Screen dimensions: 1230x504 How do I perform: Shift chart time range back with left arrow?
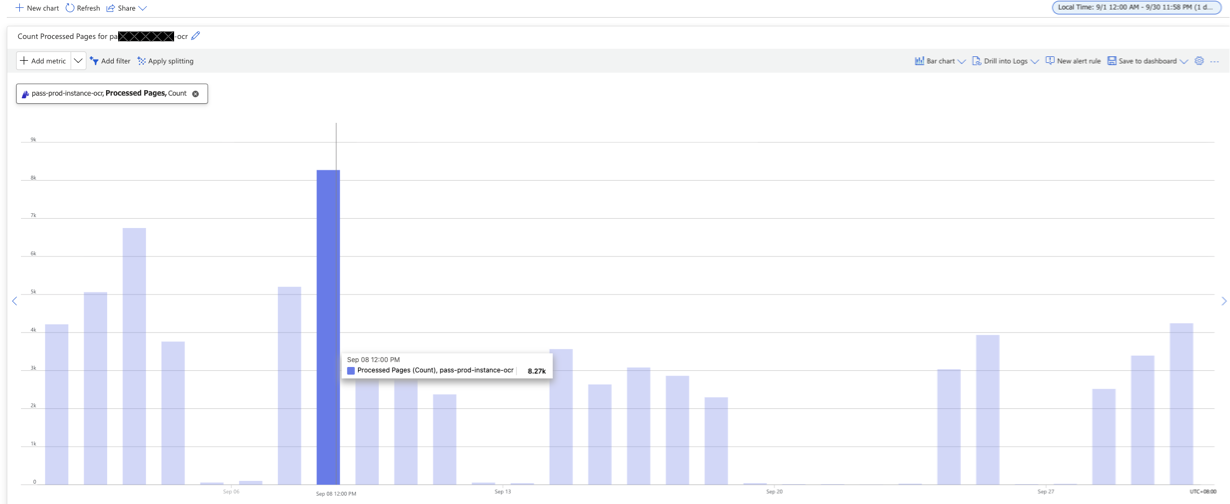[14, 301]
